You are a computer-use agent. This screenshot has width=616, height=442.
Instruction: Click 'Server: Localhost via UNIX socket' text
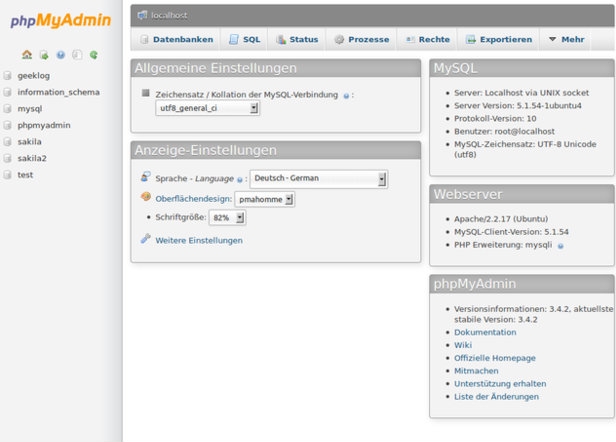click(x=521, y=93)
